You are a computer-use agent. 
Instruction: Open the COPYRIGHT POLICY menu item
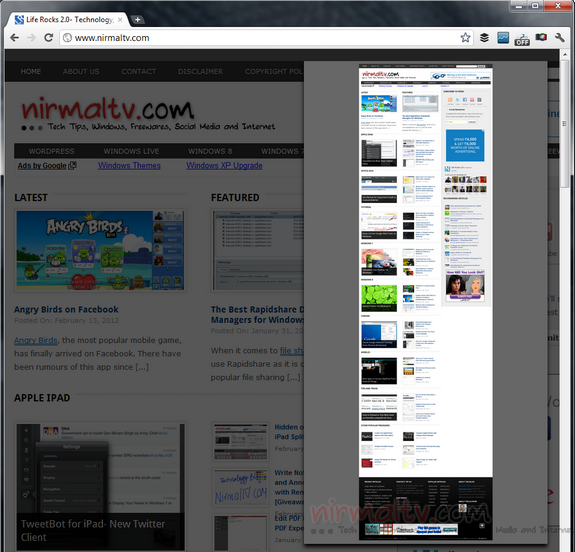[x=274, y=72]
